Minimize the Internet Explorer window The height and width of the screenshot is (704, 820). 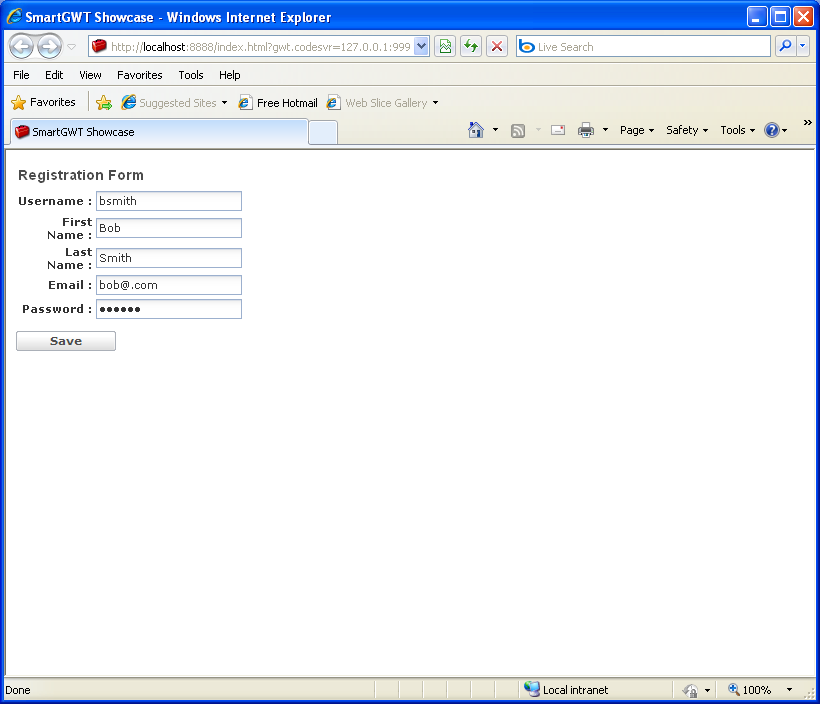756,17
